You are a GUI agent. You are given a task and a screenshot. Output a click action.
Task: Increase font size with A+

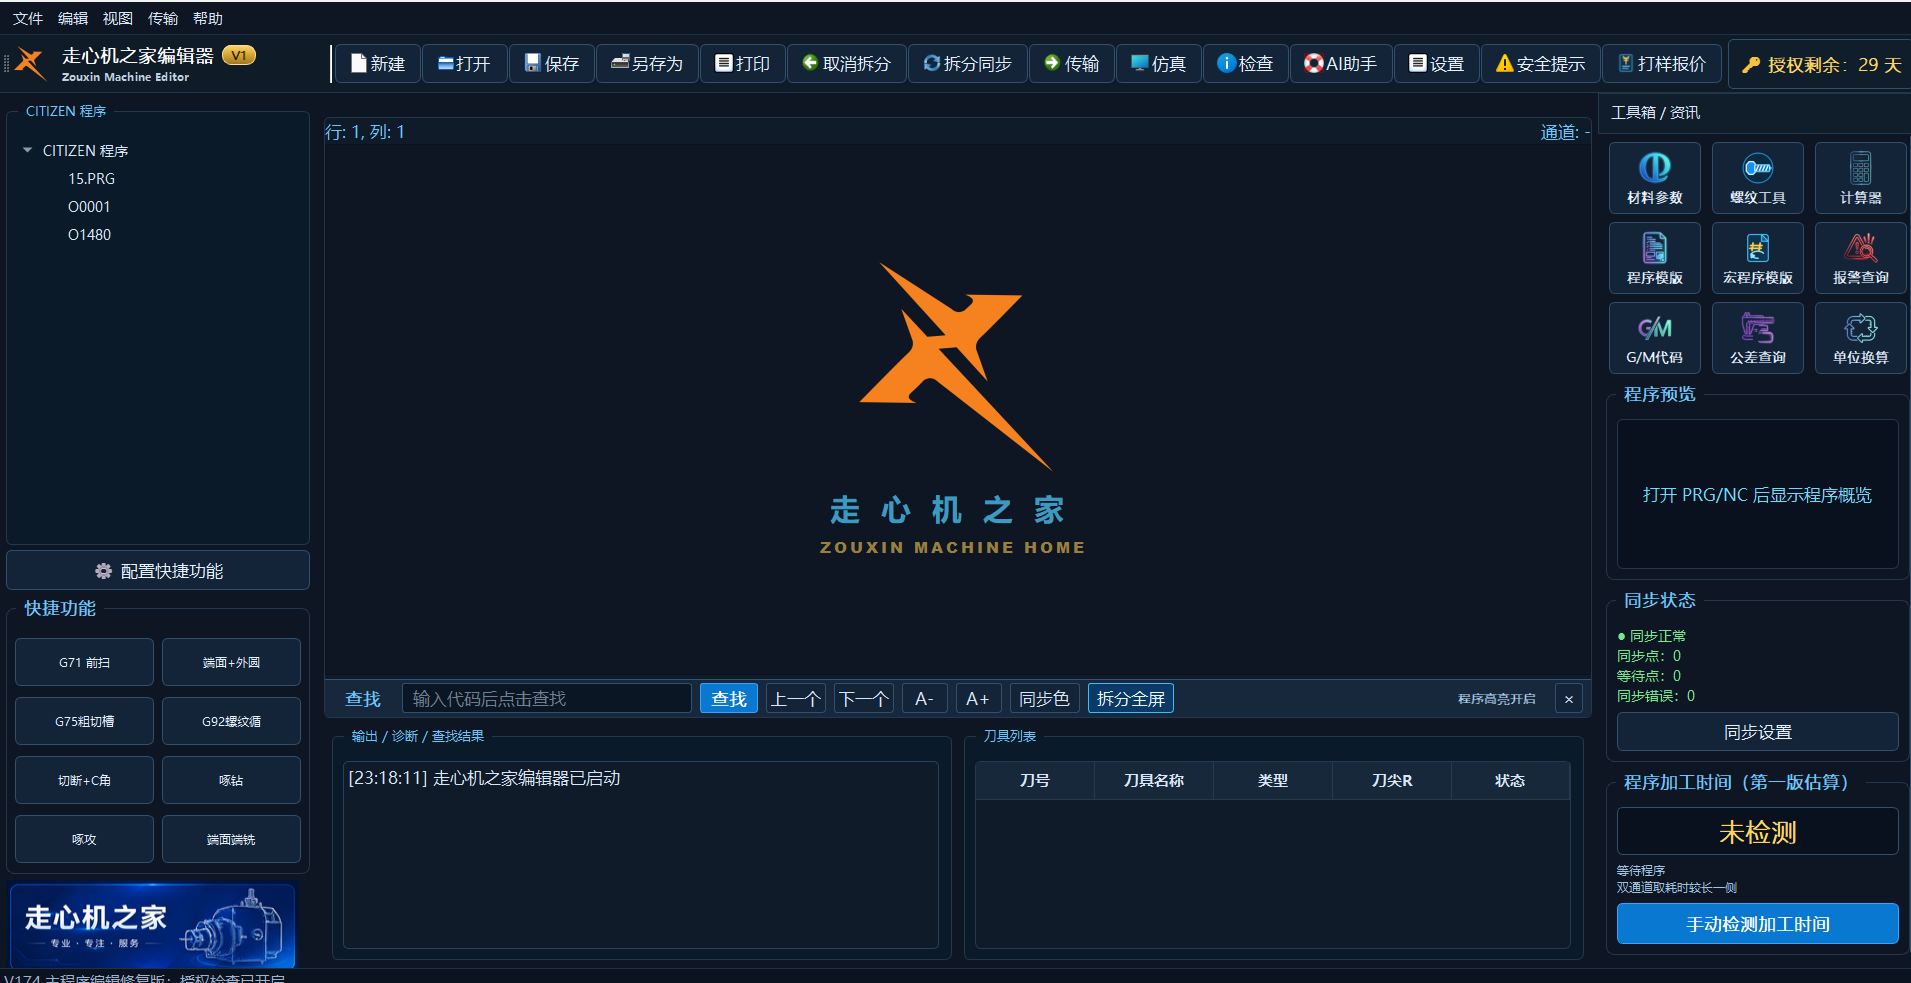pyautogui.click(x=978, y=699)
